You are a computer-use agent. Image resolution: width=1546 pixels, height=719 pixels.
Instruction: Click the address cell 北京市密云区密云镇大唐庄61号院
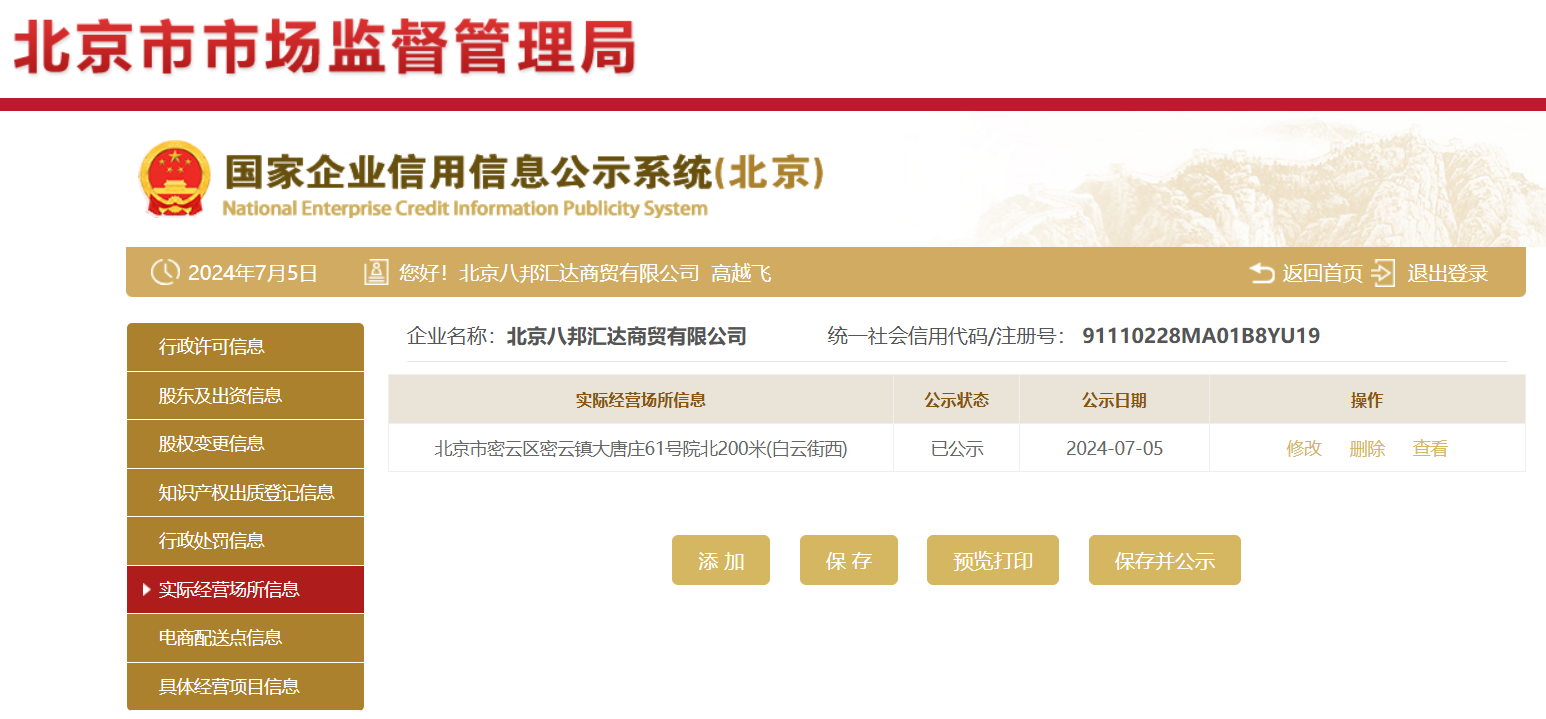coord(641,449)
